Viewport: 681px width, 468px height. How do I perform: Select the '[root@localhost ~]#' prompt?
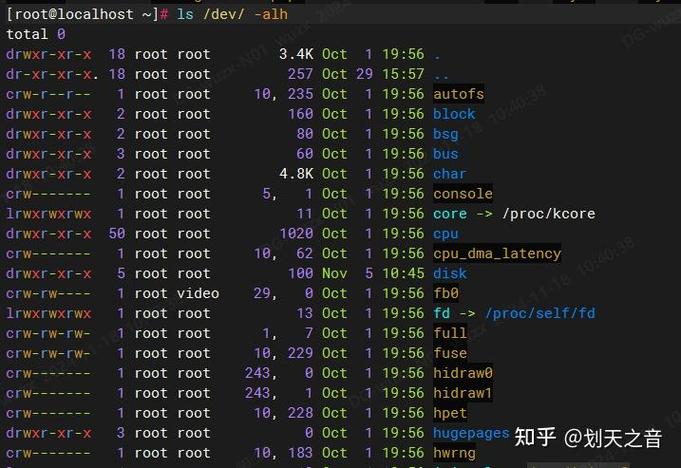point(87,14)
